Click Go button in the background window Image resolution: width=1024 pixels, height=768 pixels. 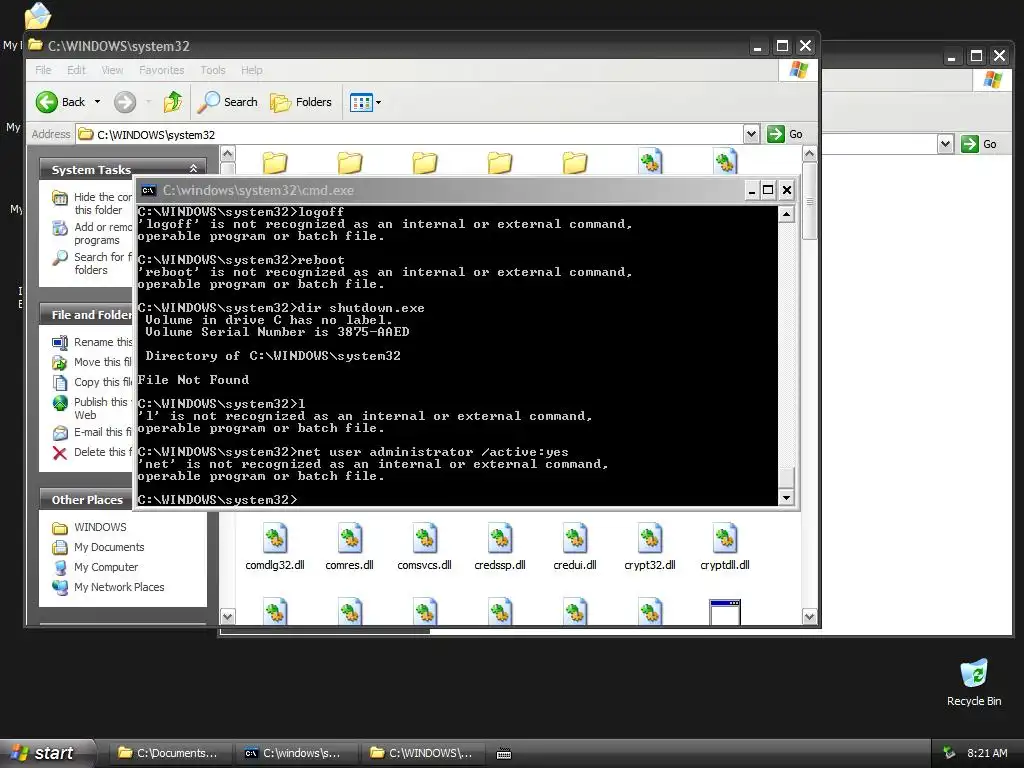point(980,144)
